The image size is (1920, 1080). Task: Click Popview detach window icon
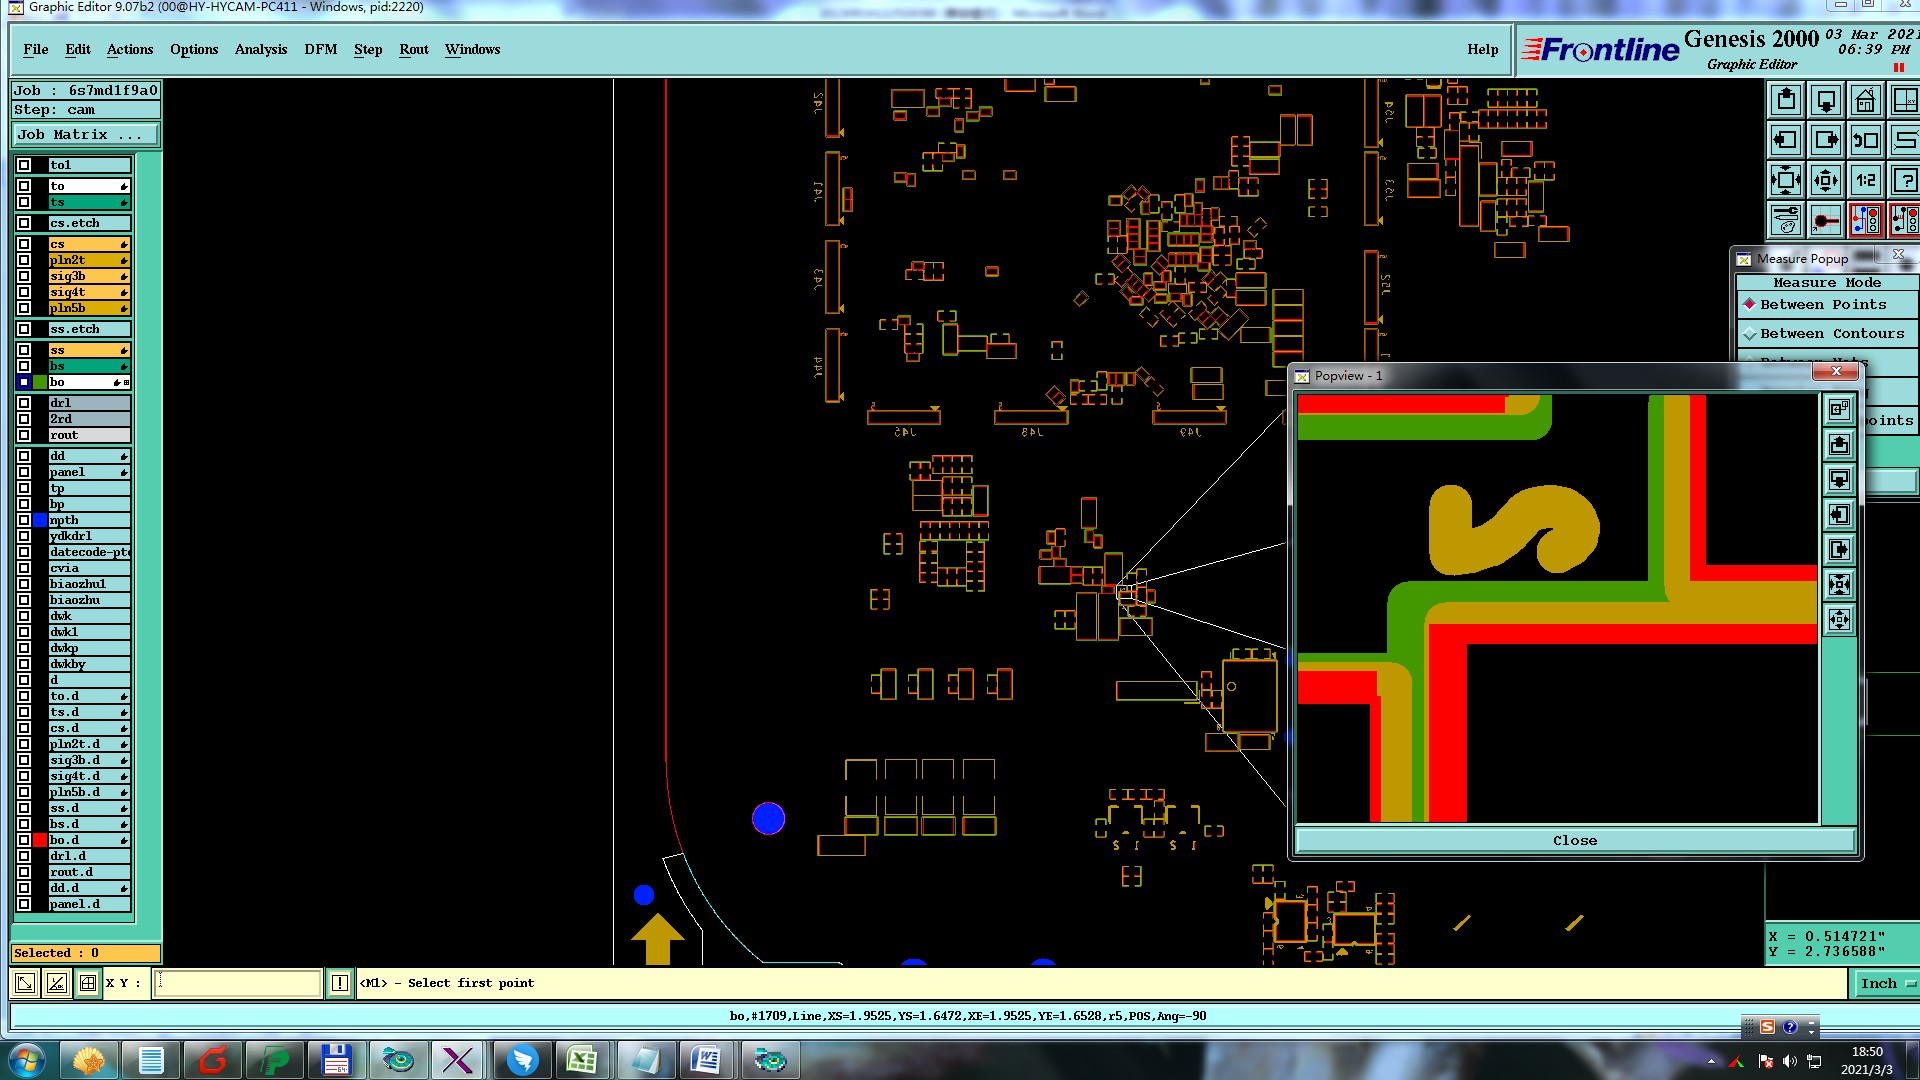point(1840,409)
